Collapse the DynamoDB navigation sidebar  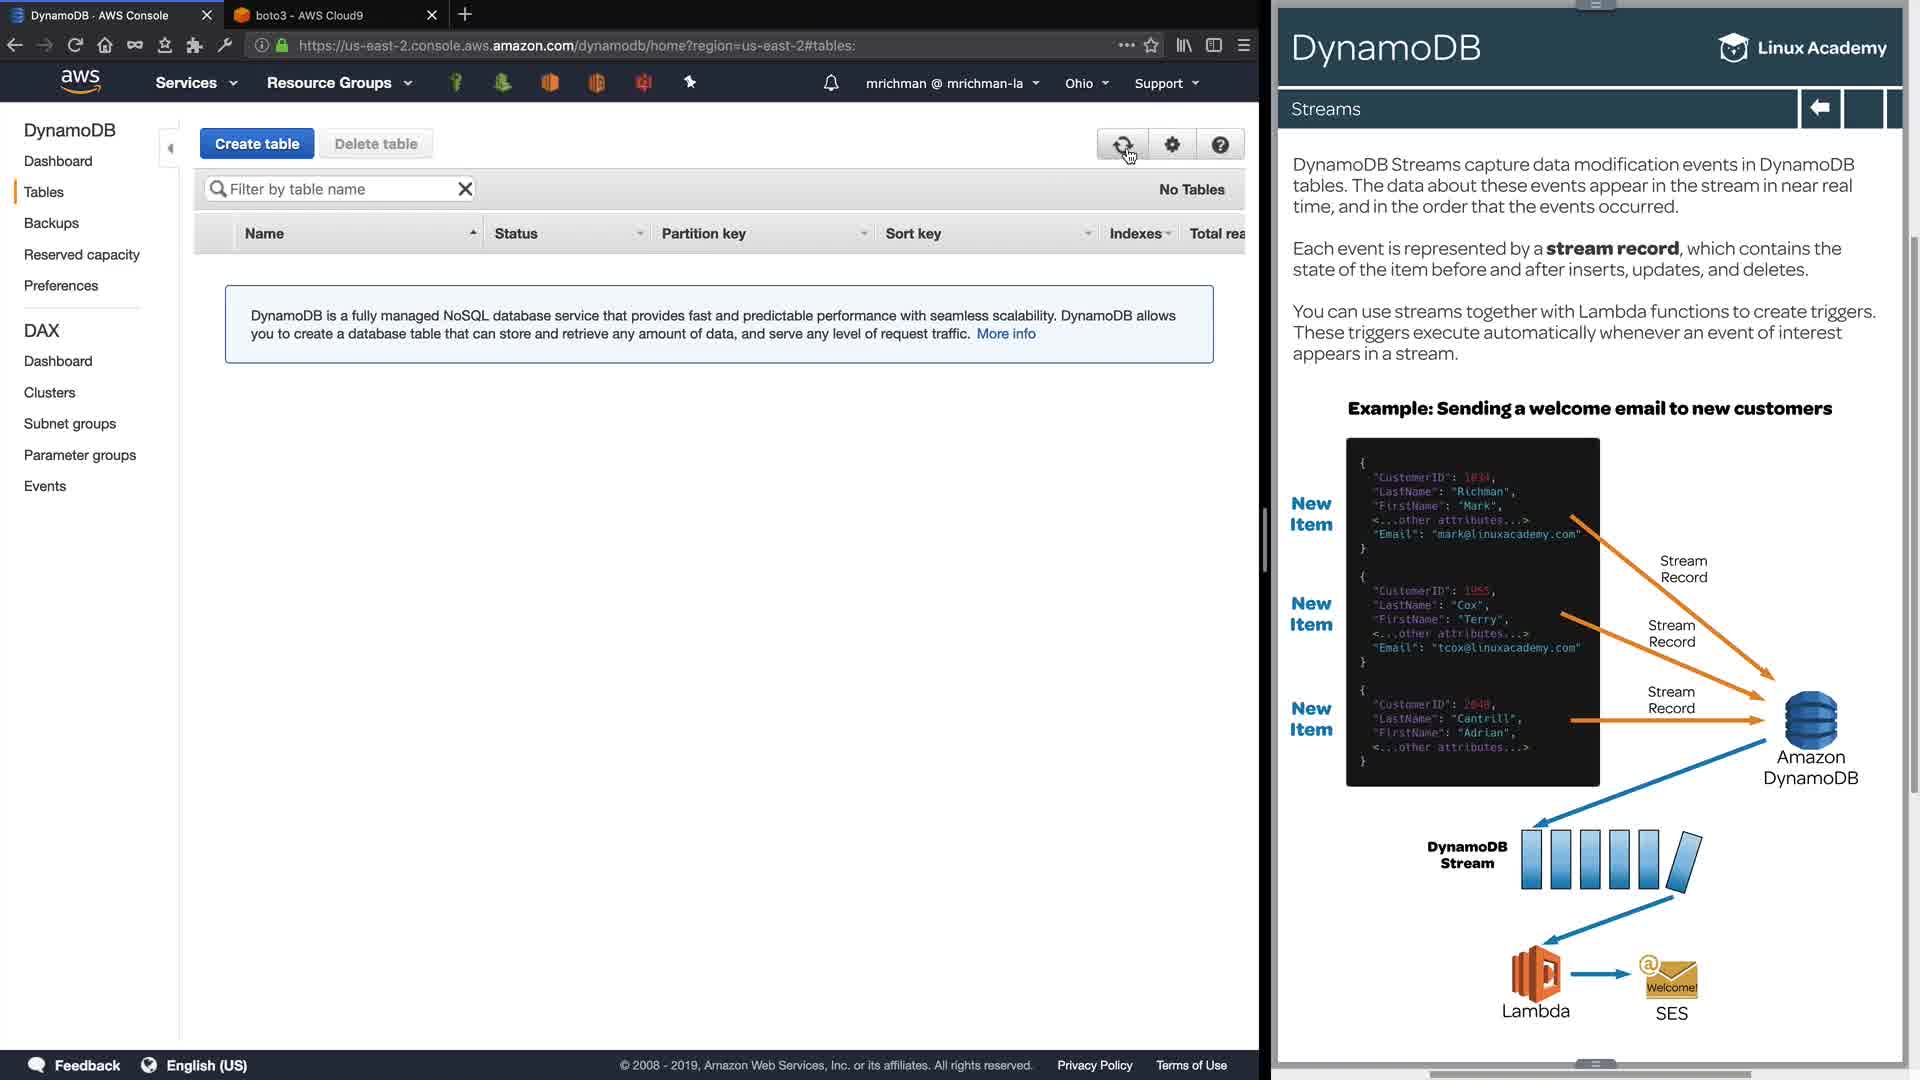170,148
